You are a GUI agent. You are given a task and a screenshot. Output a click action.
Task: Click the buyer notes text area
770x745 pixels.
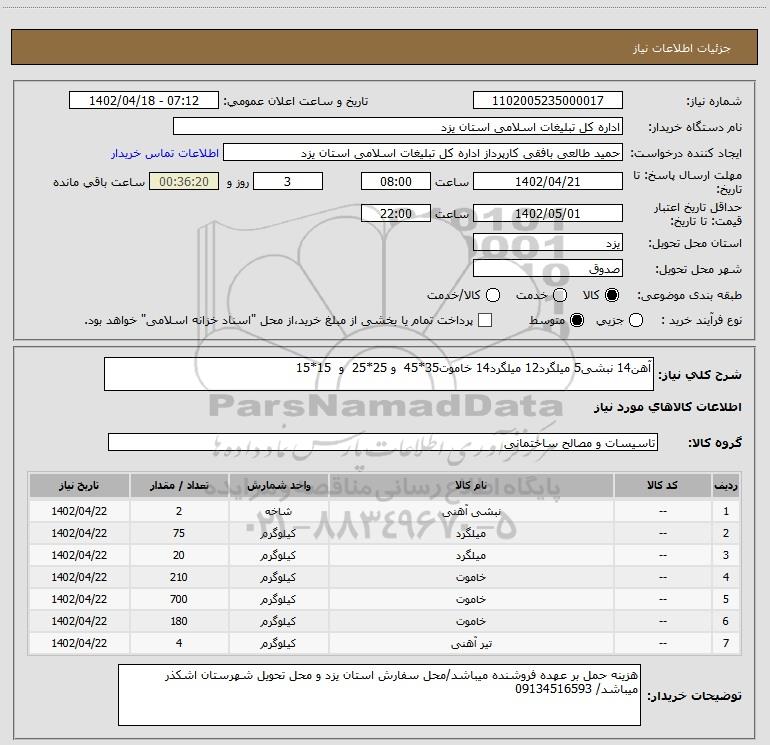(379, 695)
